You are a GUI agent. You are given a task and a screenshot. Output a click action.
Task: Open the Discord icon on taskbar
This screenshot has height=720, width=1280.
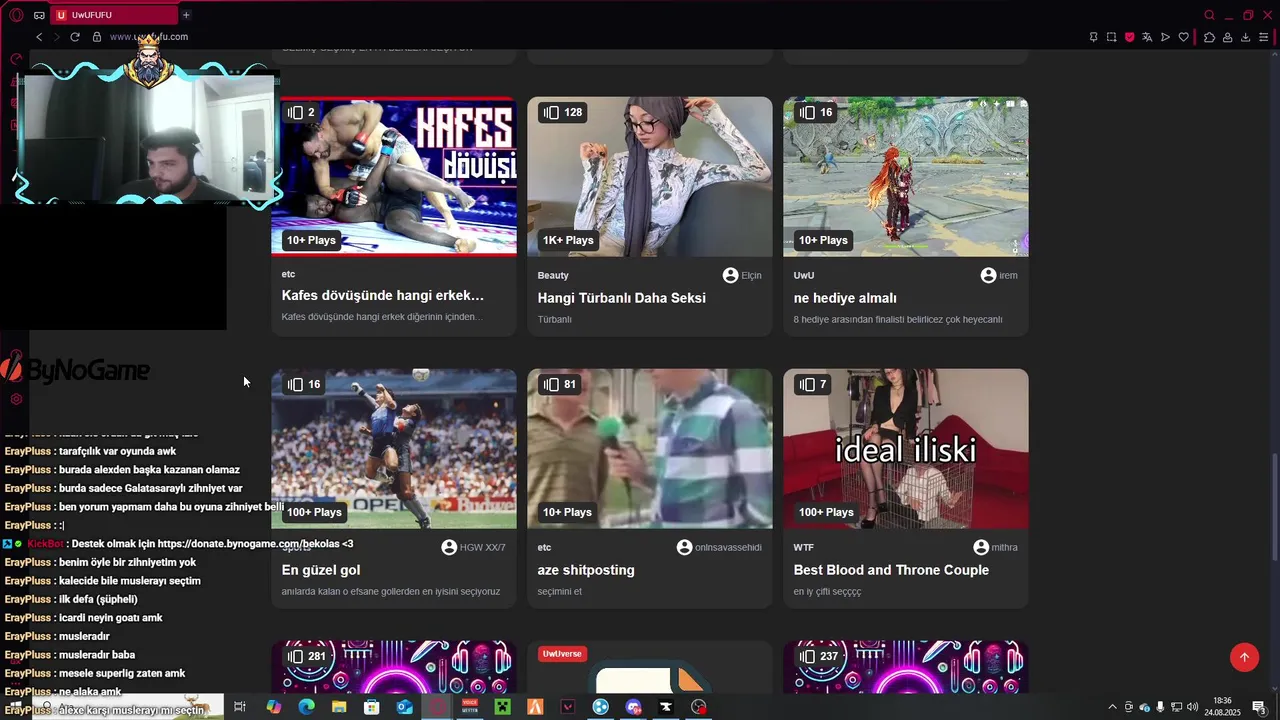[633, 707]
